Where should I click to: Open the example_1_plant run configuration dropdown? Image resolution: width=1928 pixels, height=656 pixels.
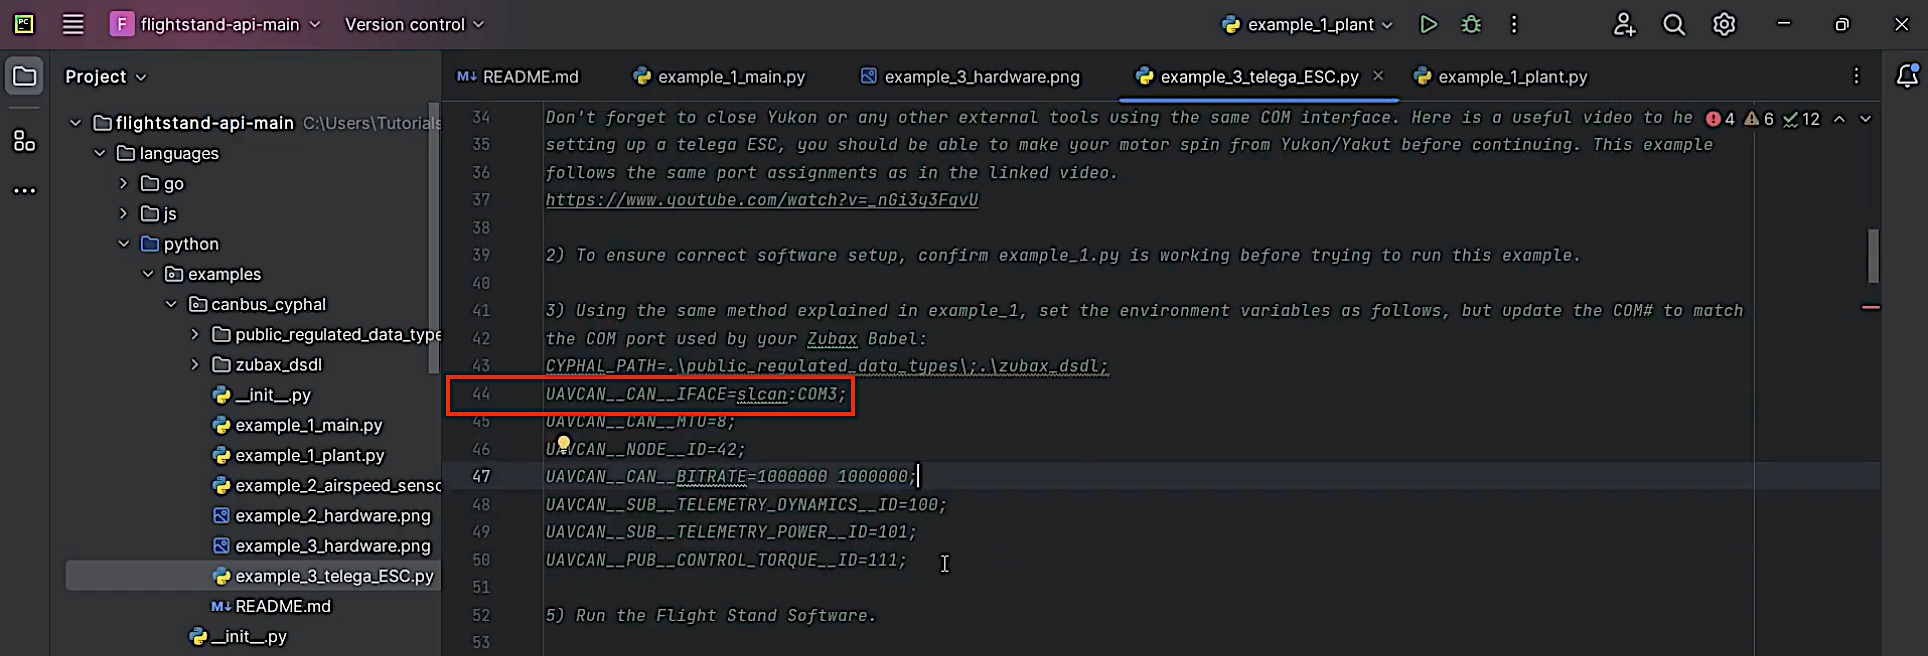tap(1308, 24)
